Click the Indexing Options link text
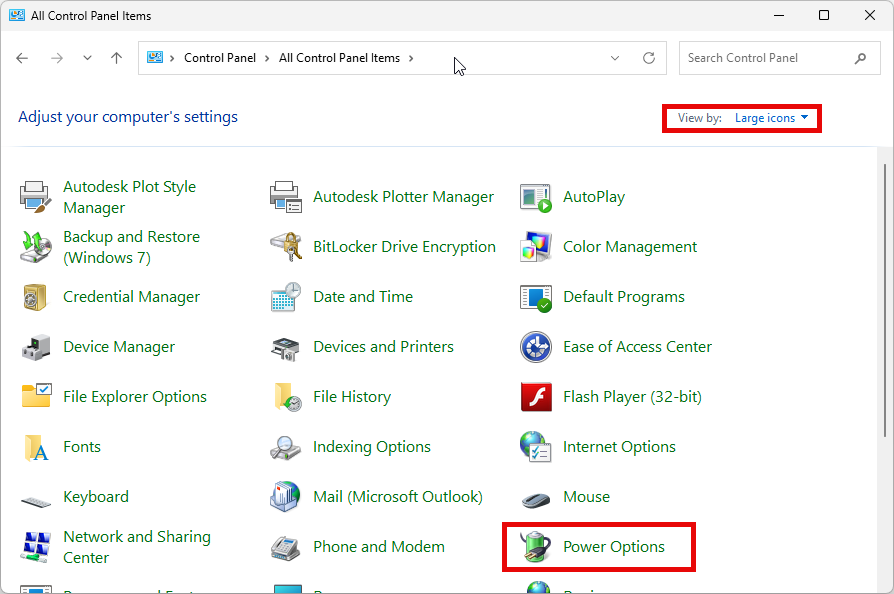894x594 pixels. [x=371, y=447]
